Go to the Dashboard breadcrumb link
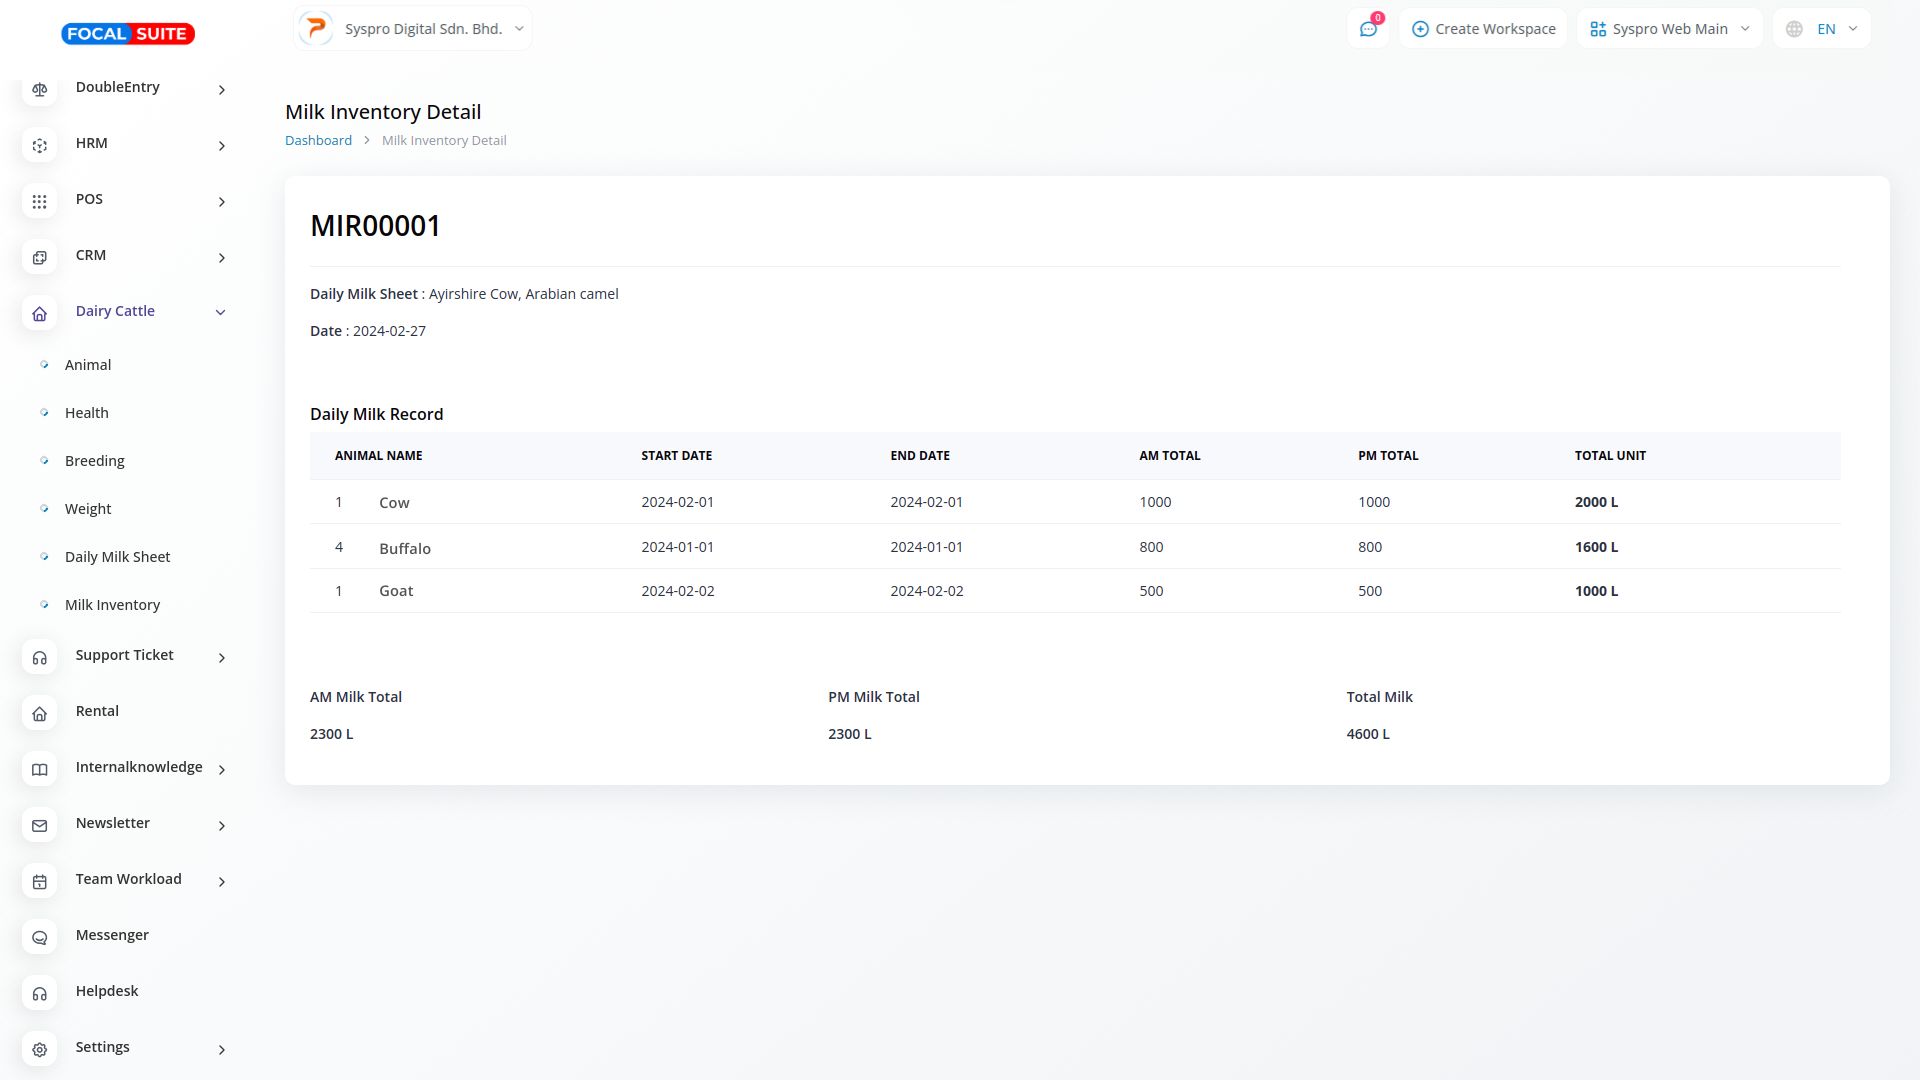 click(x=318, y=141)
